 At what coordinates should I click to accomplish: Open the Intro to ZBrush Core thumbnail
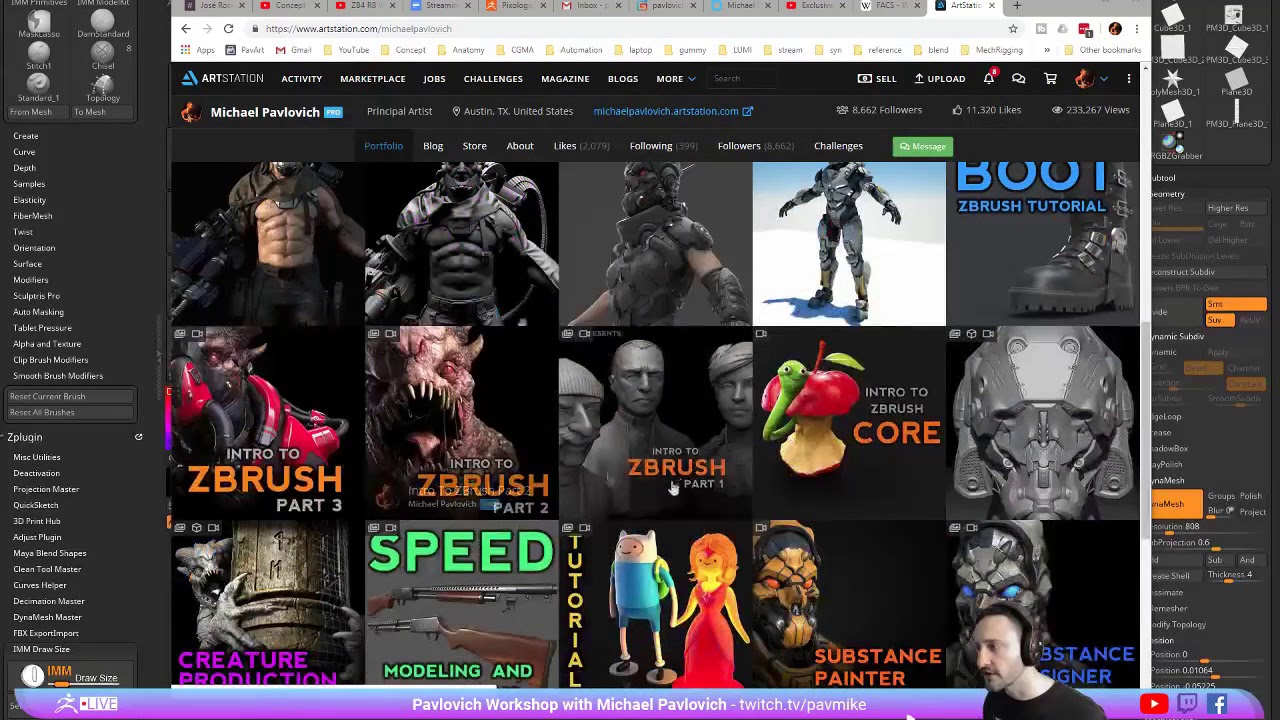click(849, 423)
